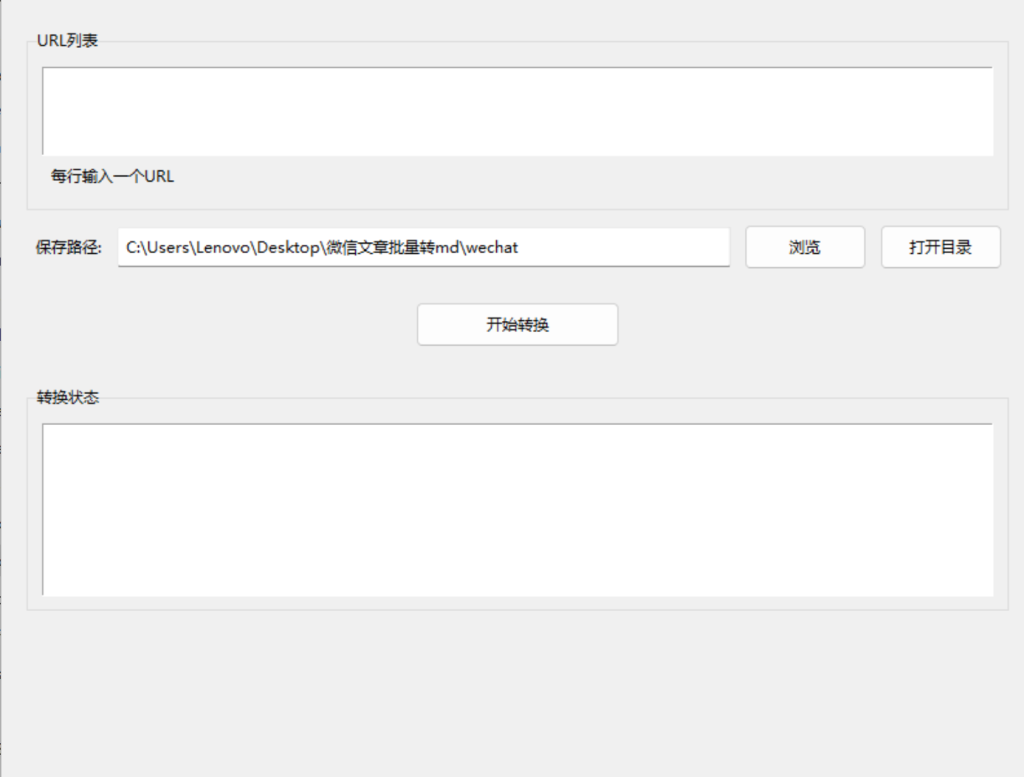1024x777 pixels.
Task: Click empty gray area below 转换状态 panel
Action: 516,690
